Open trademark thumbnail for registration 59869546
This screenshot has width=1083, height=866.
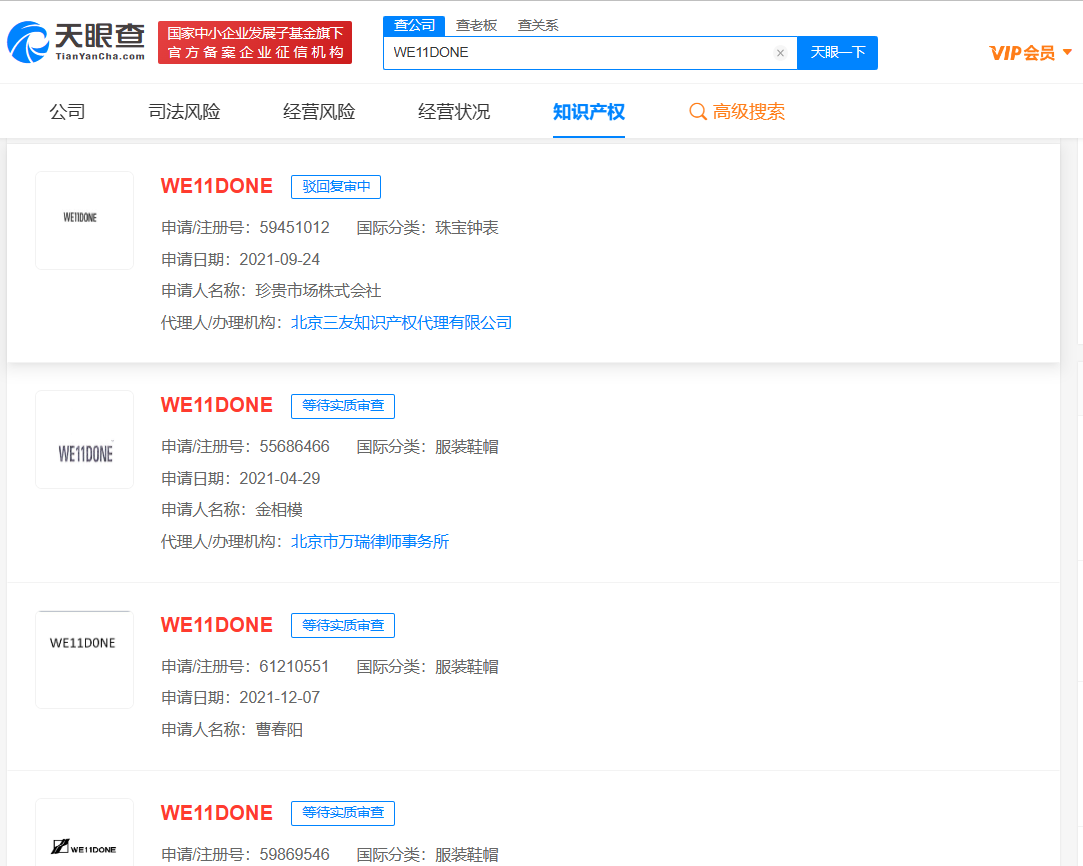84,832
